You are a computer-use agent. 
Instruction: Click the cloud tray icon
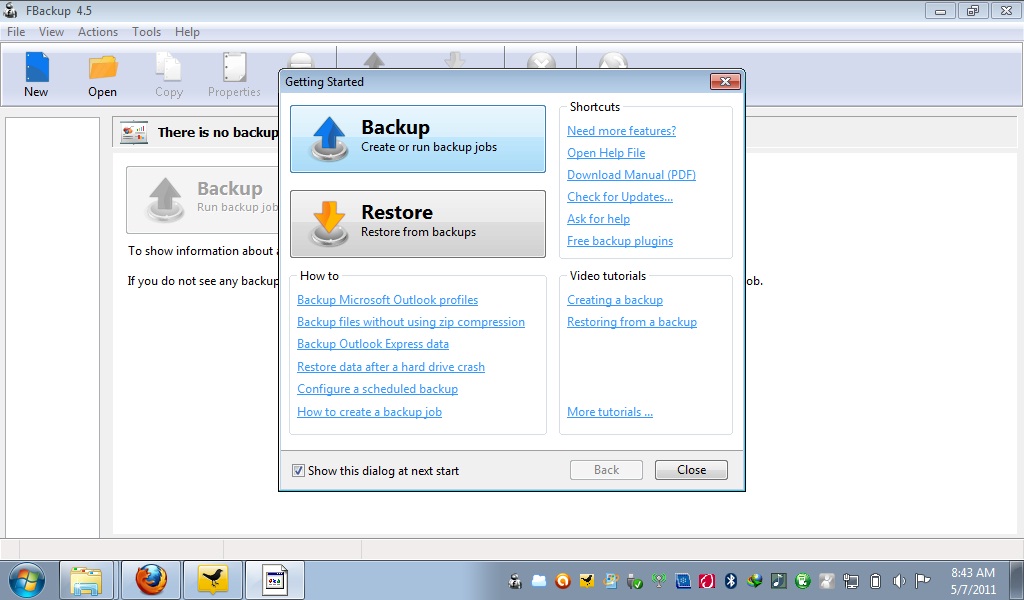click(539, 580)
